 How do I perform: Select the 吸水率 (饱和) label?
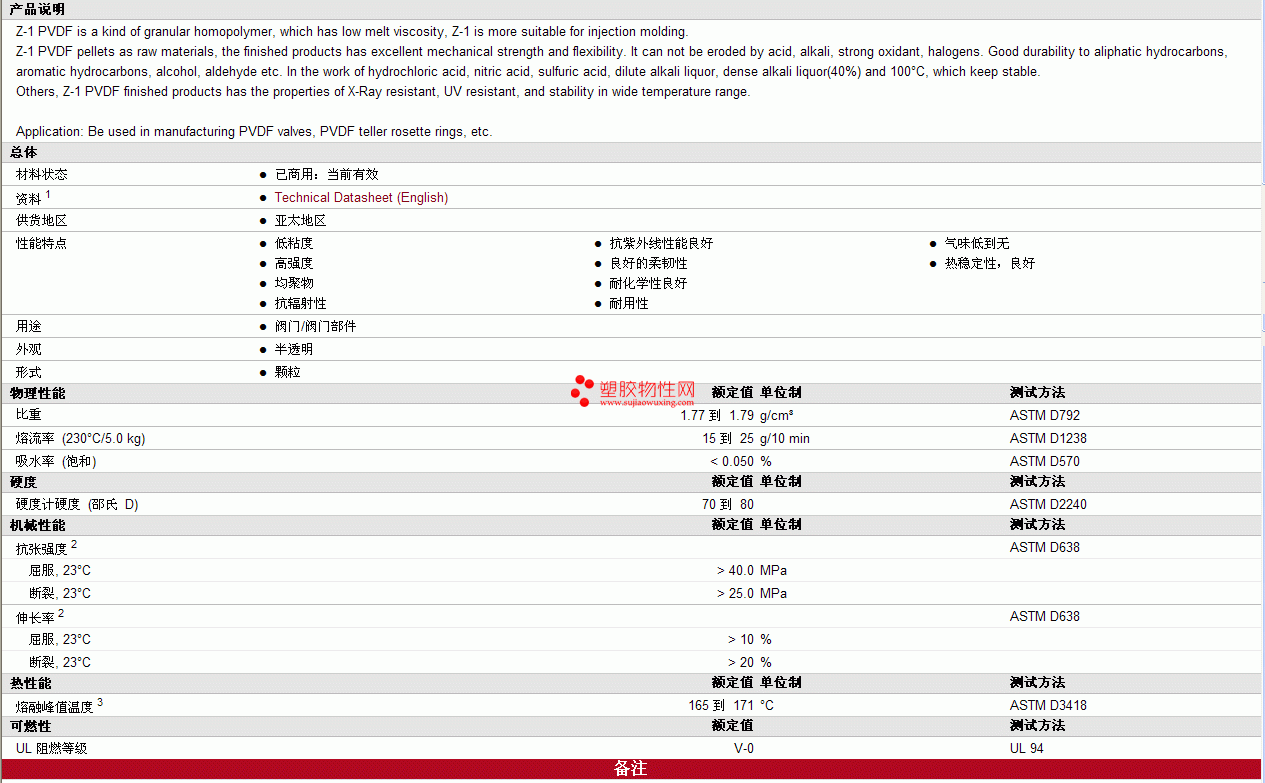[56, 461]
